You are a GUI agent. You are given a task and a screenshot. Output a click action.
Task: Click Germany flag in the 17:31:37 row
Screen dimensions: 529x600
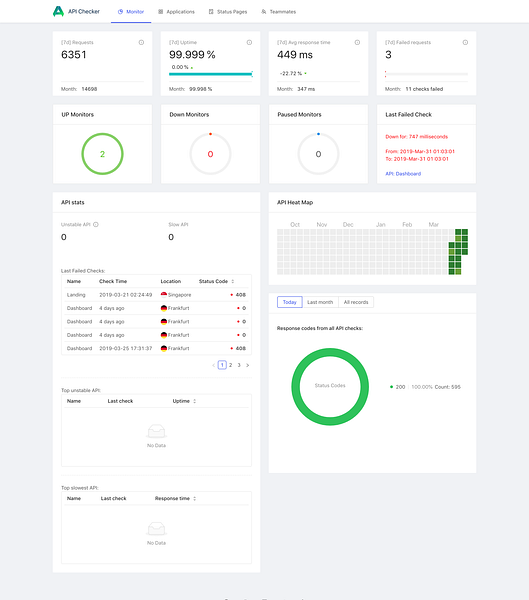pos(164,348)
